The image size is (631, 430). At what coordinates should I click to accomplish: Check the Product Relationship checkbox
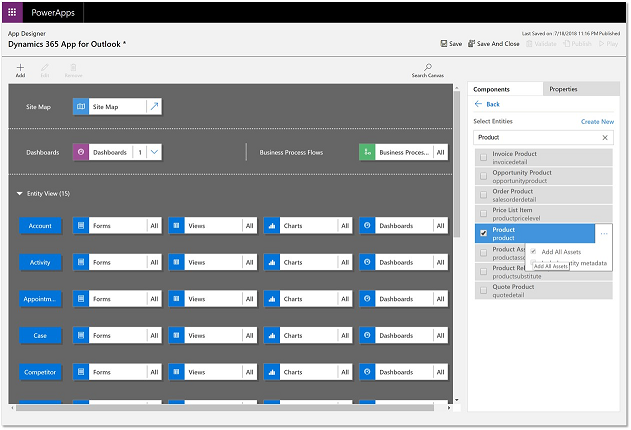coord(483,272)
